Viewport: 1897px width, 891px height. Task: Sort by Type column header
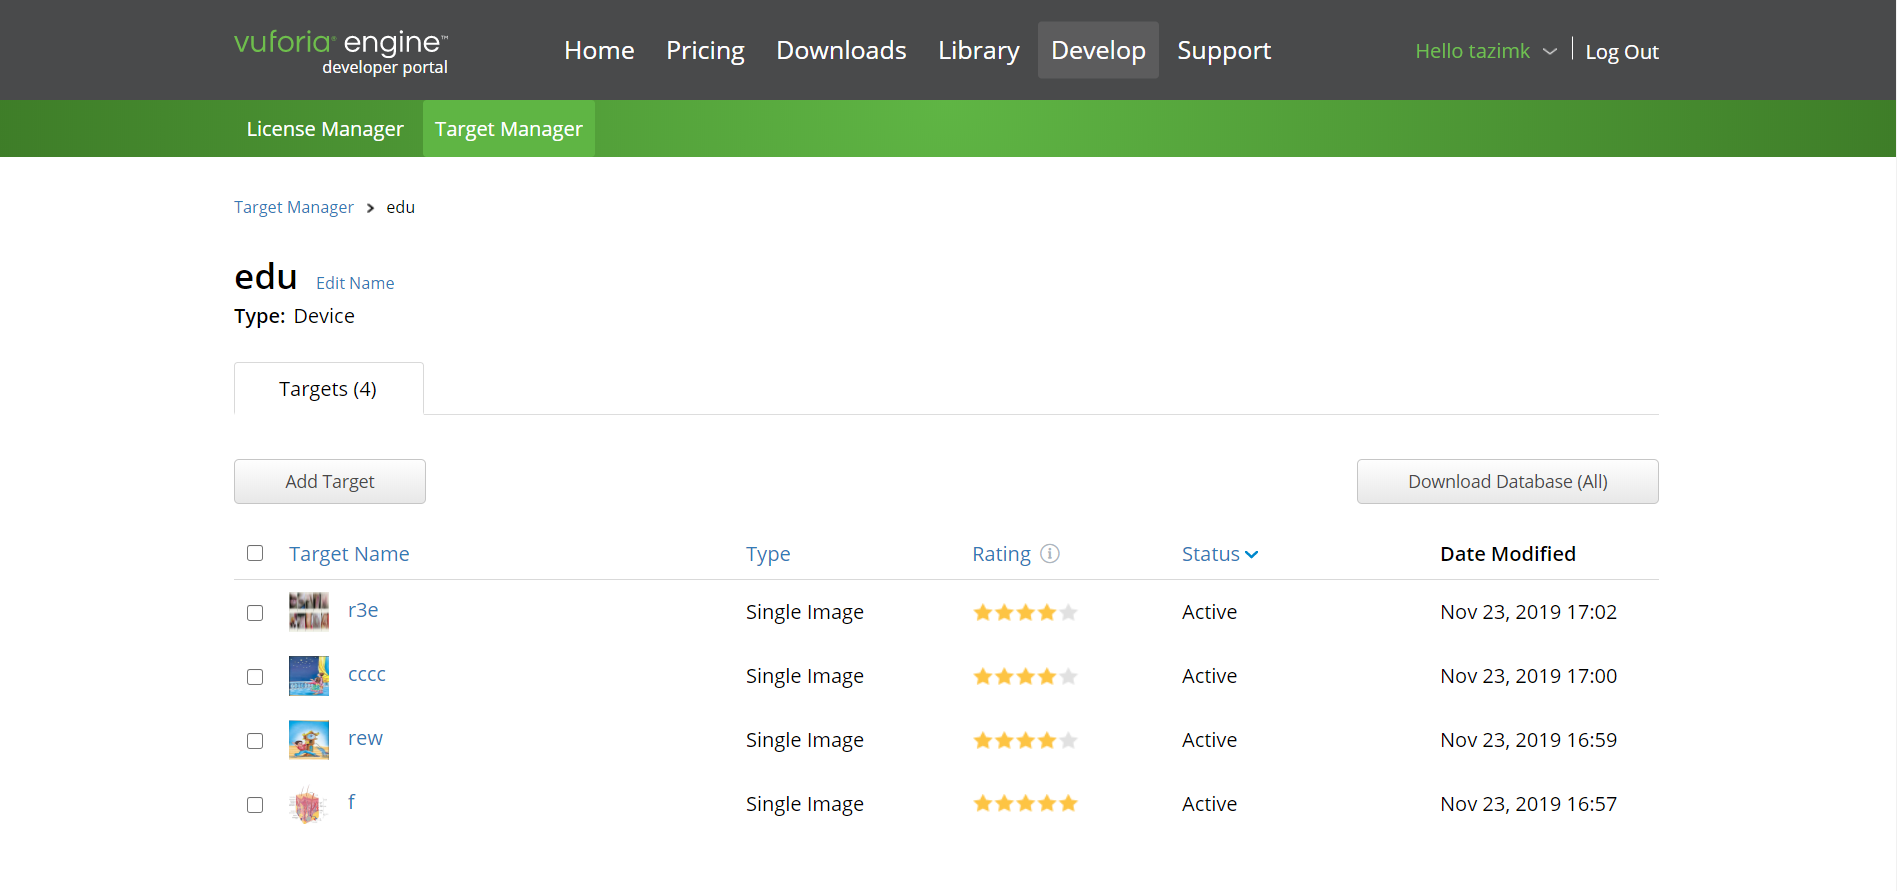tap(768, 554)
